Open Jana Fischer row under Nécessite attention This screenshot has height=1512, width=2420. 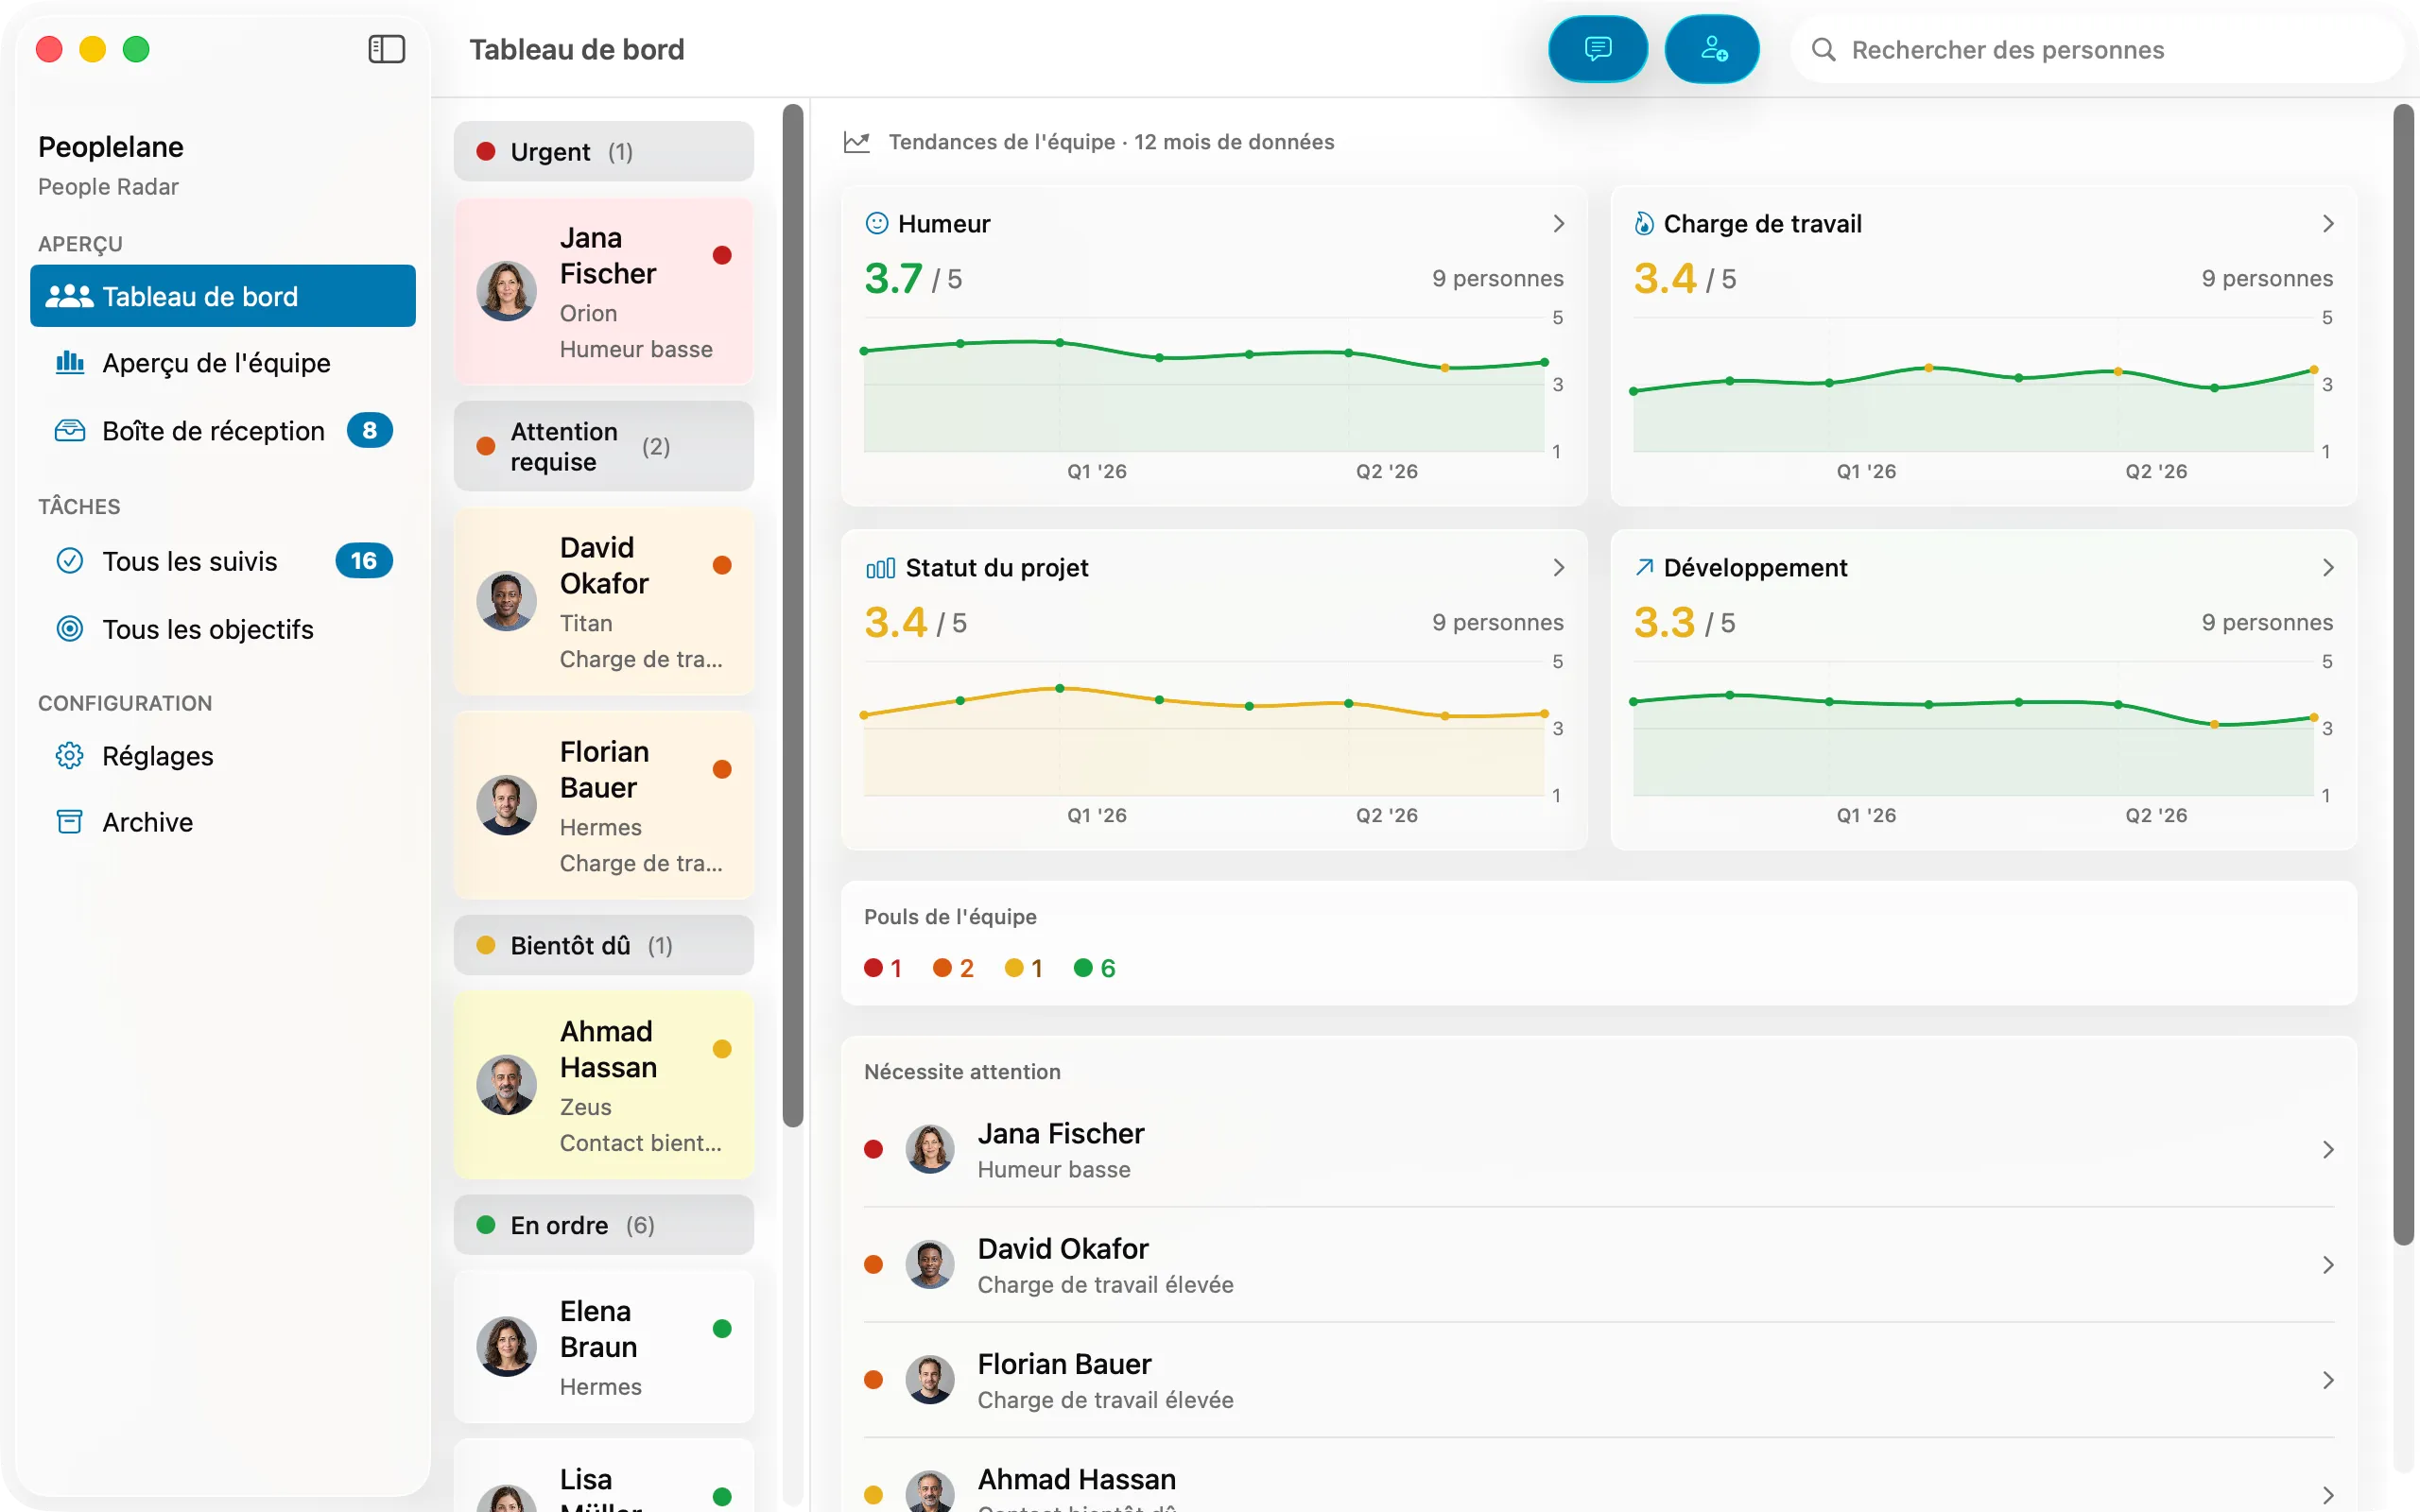pos(1599,1150)
